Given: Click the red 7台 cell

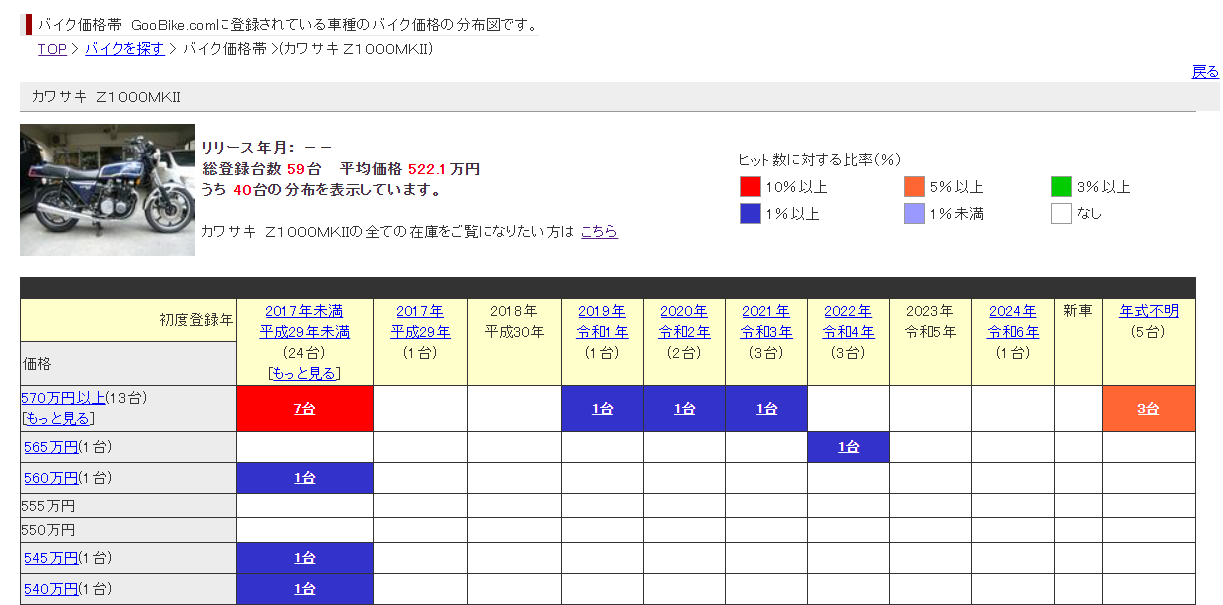Looking at the screenshot, I should tap(305, 408).
